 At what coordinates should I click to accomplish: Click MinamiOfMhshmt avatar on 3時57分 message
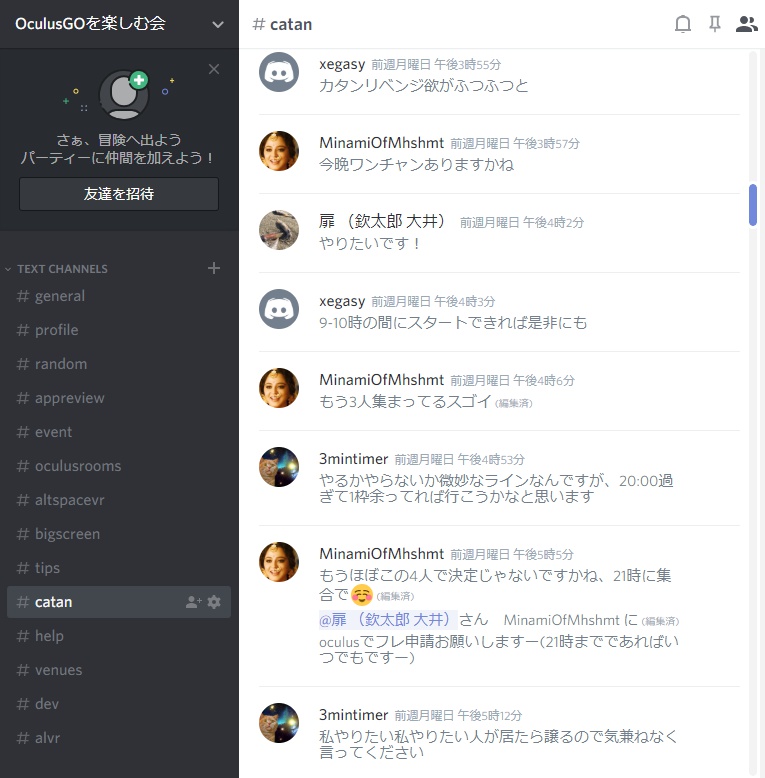pyautogui.click(x=279, y=151)
